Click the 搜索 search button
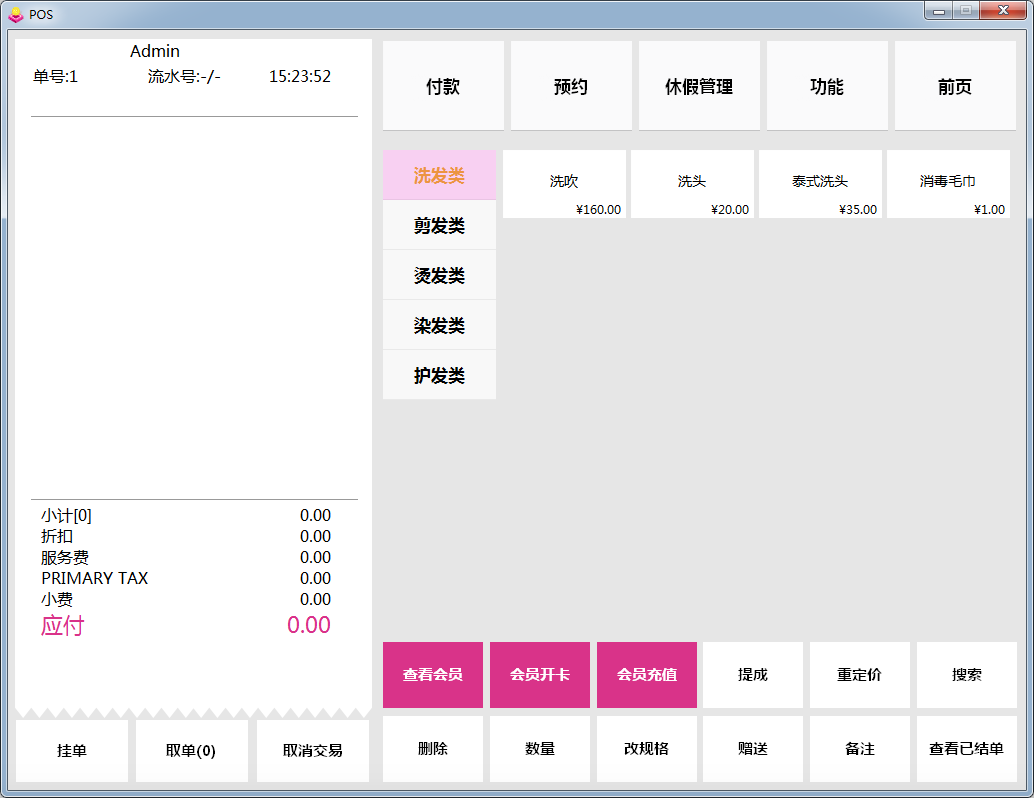The height and width of the screenshot is (798, 1034). point(966,675)
